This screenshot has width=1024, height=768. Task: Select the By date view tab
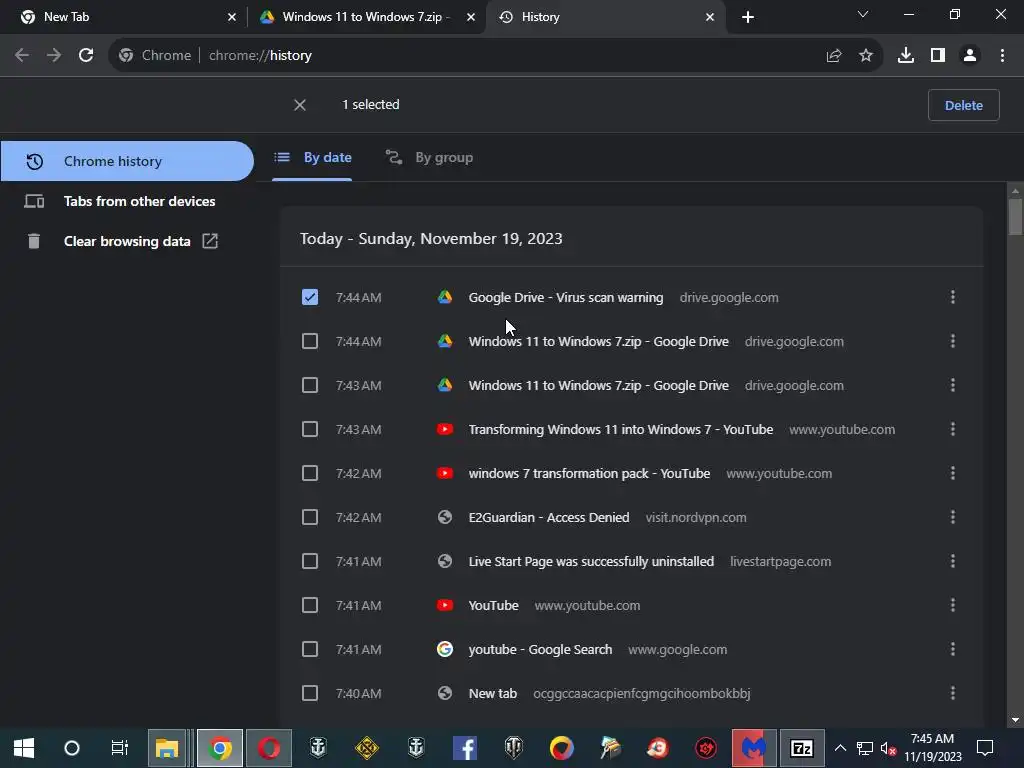[312, 157]
